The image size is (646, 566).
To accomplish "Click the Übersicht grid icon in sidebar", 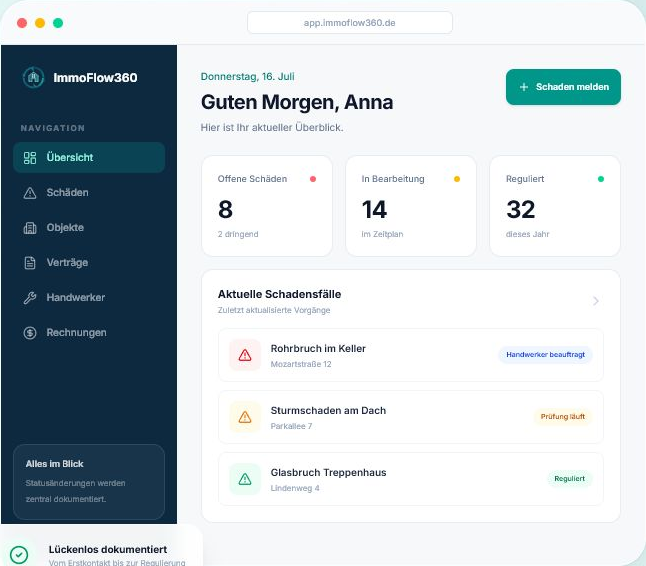I will point(30,158).
